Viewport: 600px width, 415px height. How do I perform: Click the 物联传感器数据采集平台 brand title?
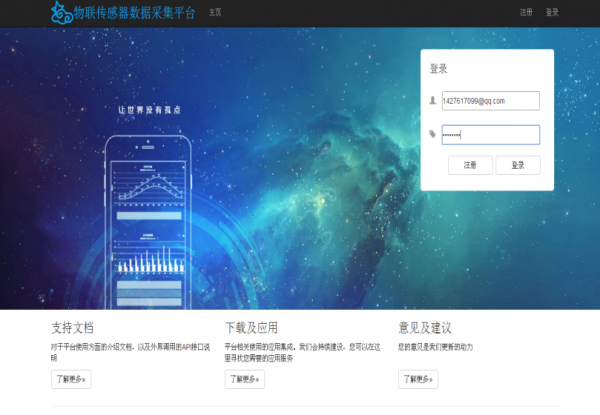(135, 13)
